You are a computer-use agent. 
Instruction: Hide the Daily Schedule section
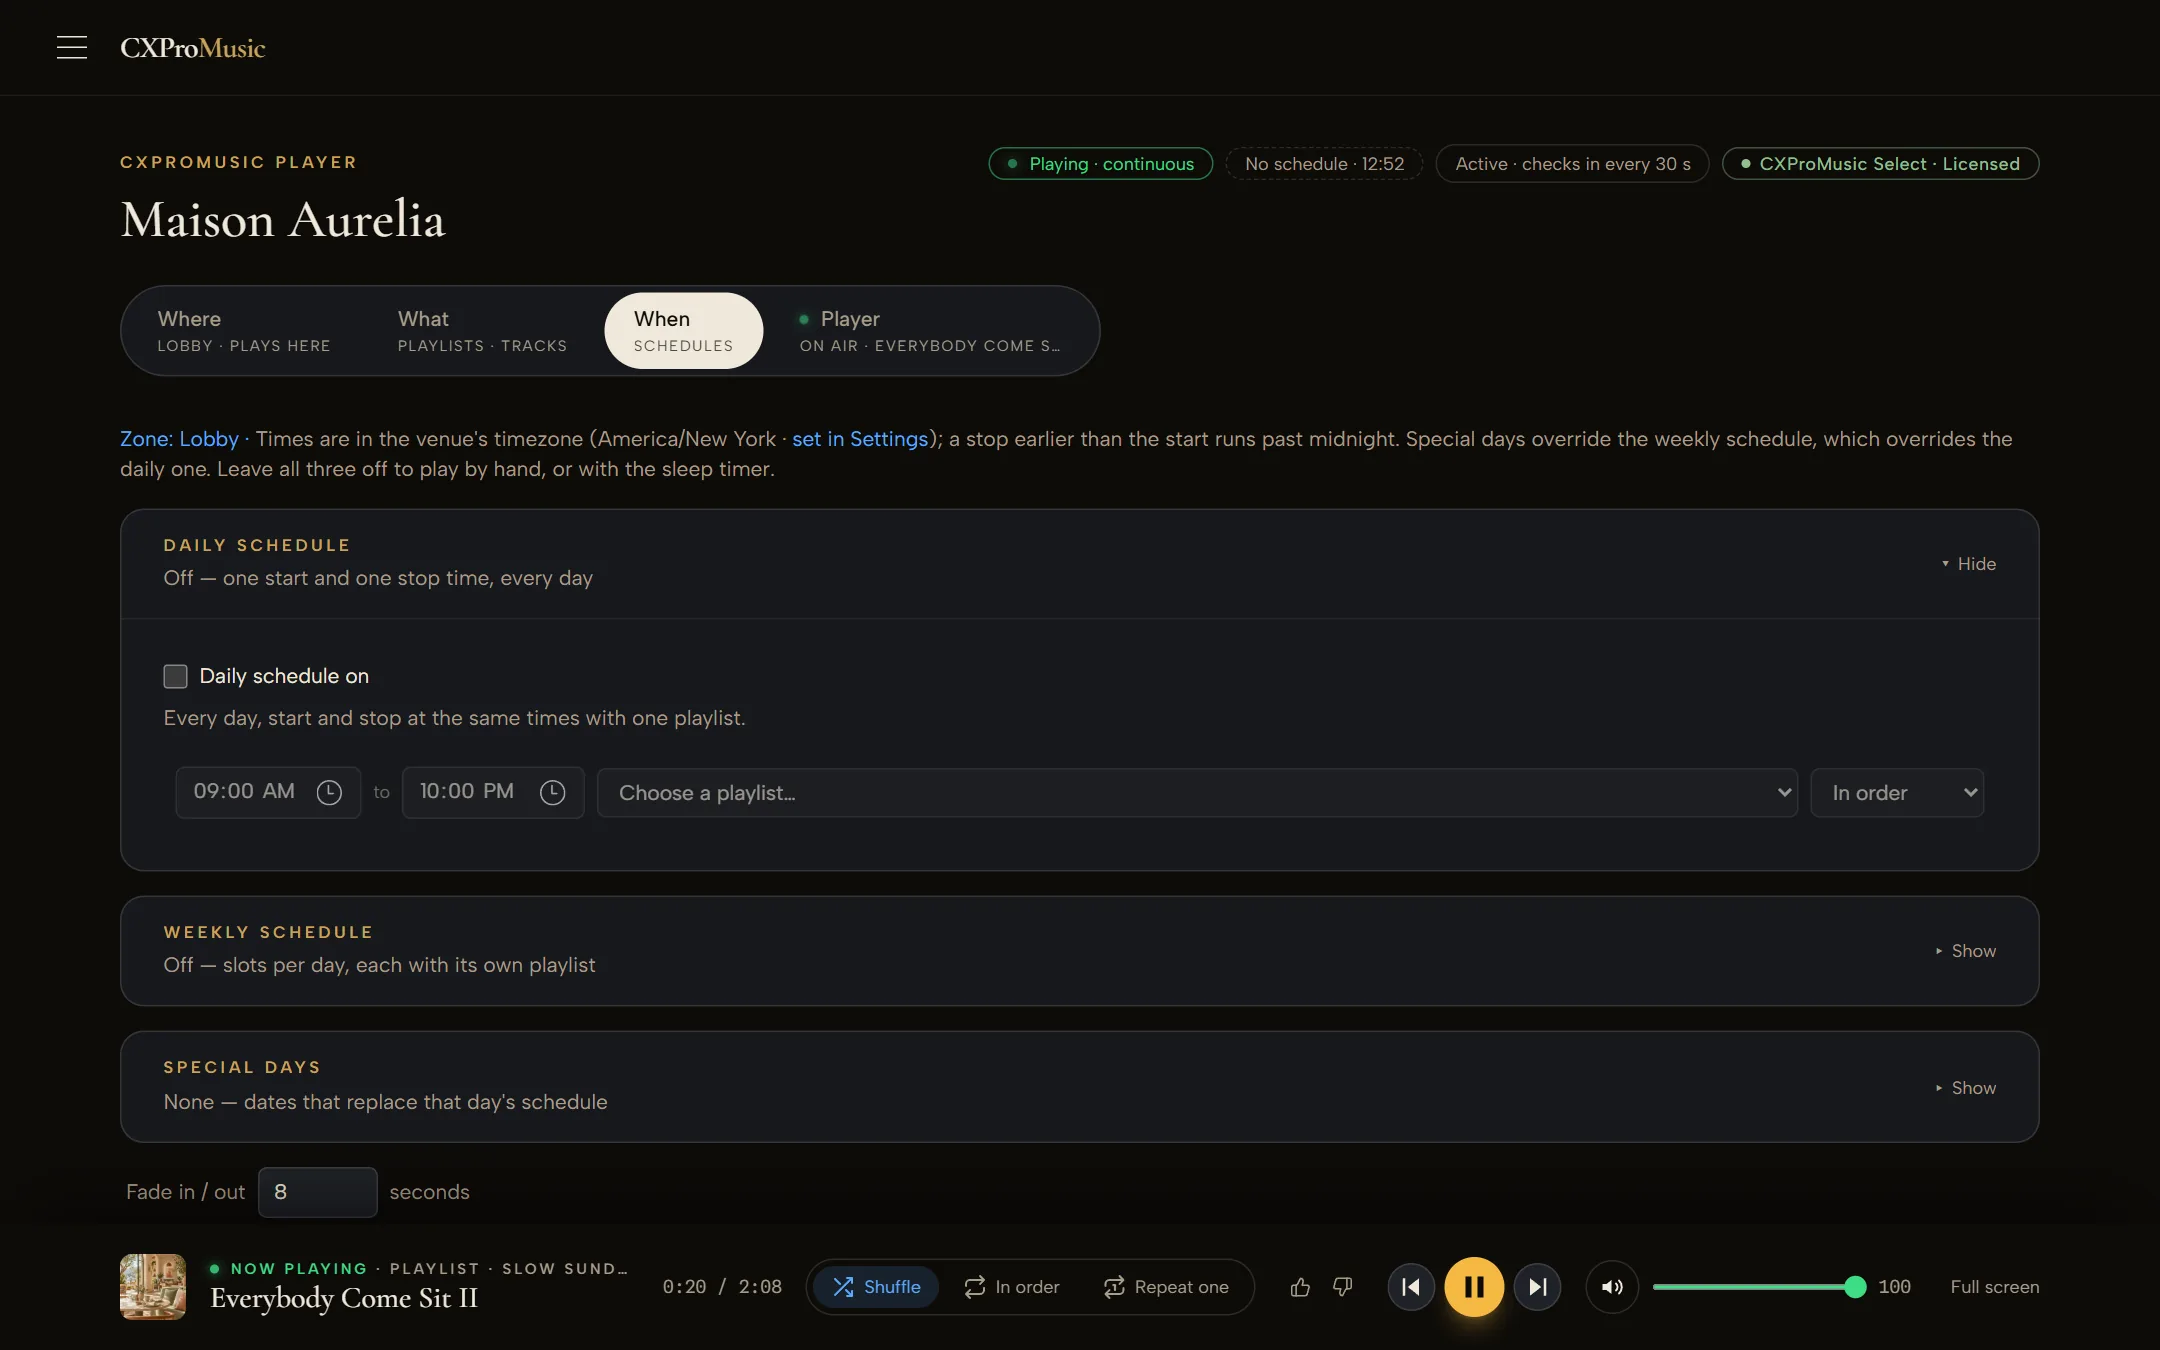[1968, 564]
